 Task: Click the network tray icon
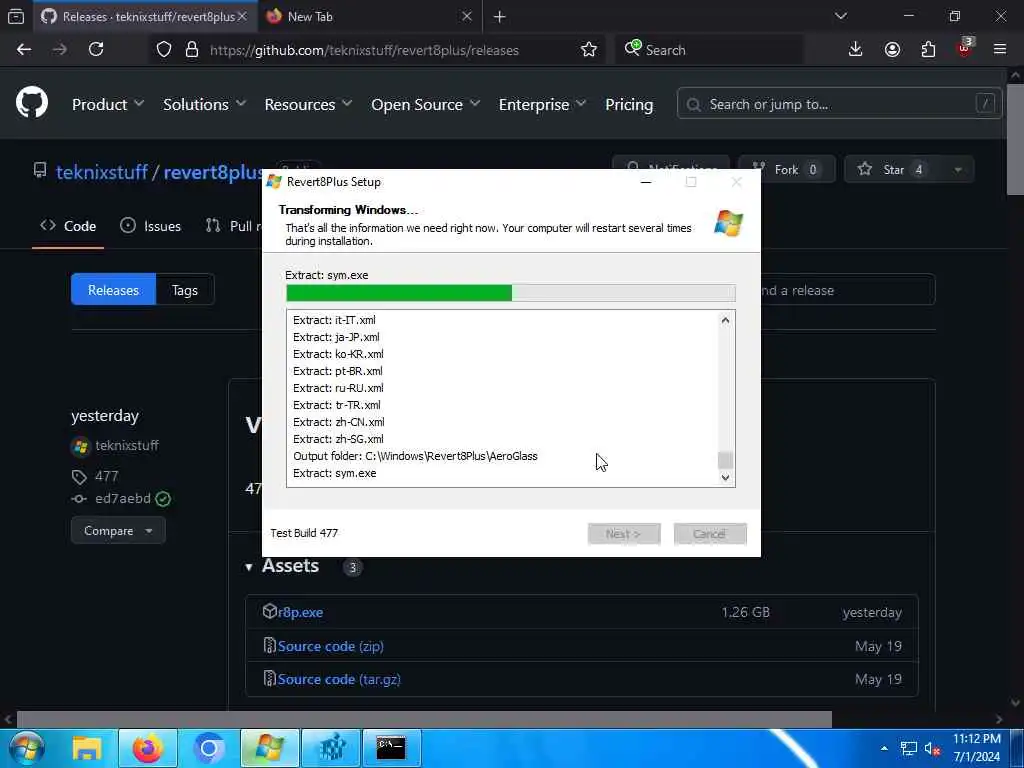tap(908, 748)
